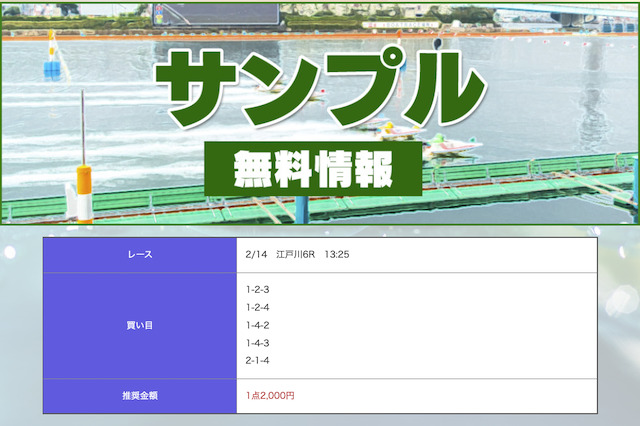Click the サンプル banner image

(x=320, y=113)
